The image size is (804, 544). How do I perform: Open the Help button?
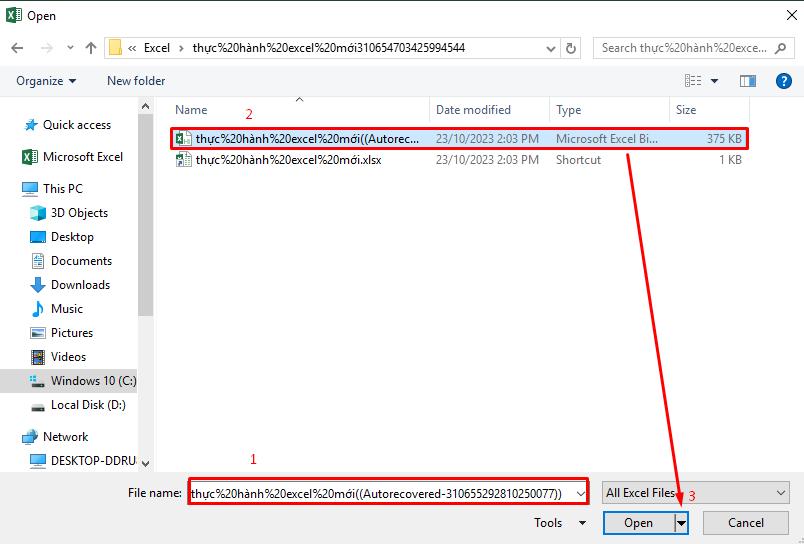pos(783,80)
